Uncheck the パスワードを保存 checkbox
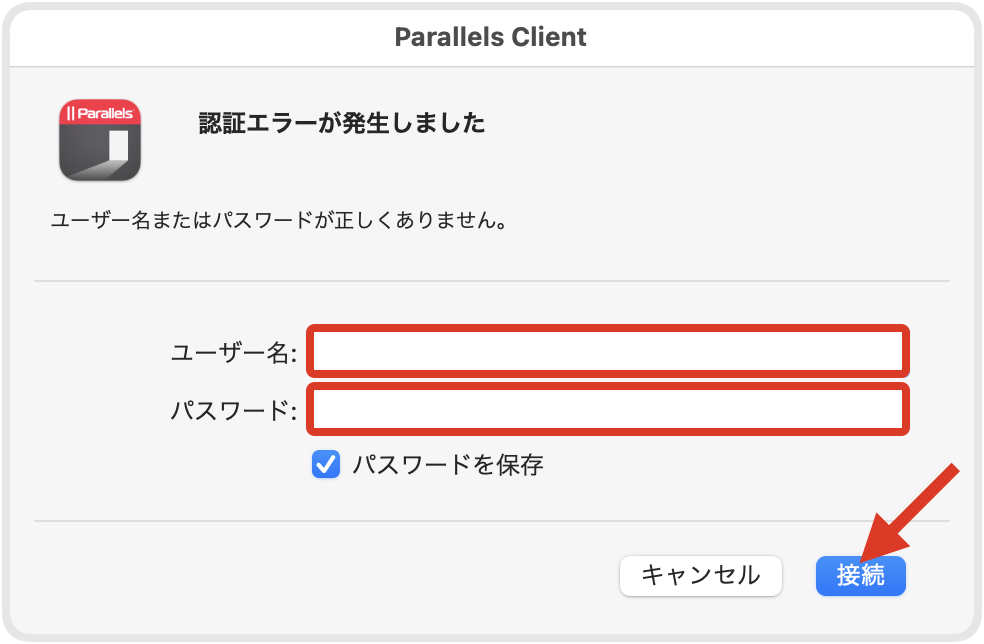The image size is (984, 644). click(326, 464)
